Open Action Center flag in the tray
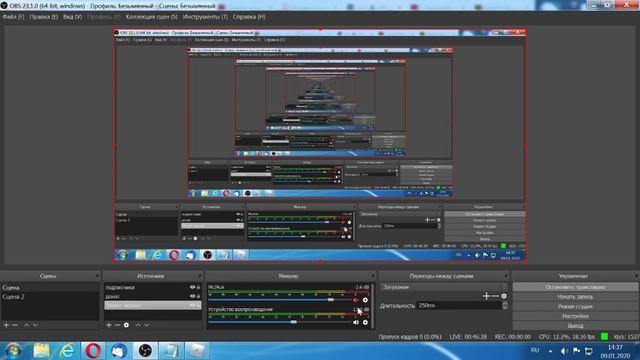640x360 pixels. 576,351
